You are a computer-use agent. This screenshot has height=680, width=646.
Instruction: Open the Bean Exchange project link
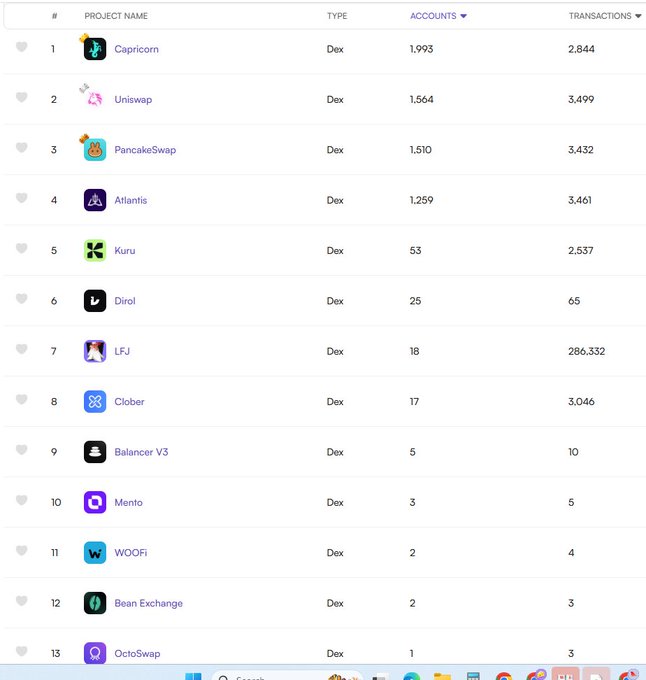click(x=148, y=603)
